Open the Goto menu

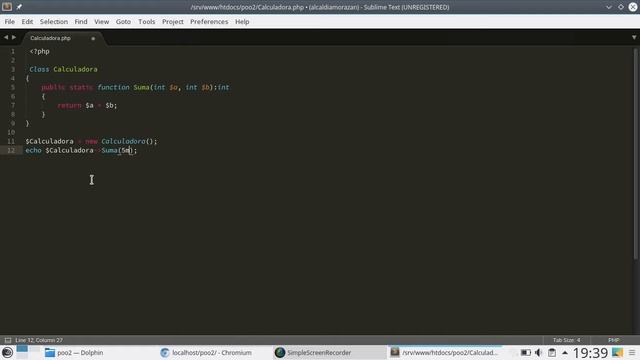tap(123, 22)
